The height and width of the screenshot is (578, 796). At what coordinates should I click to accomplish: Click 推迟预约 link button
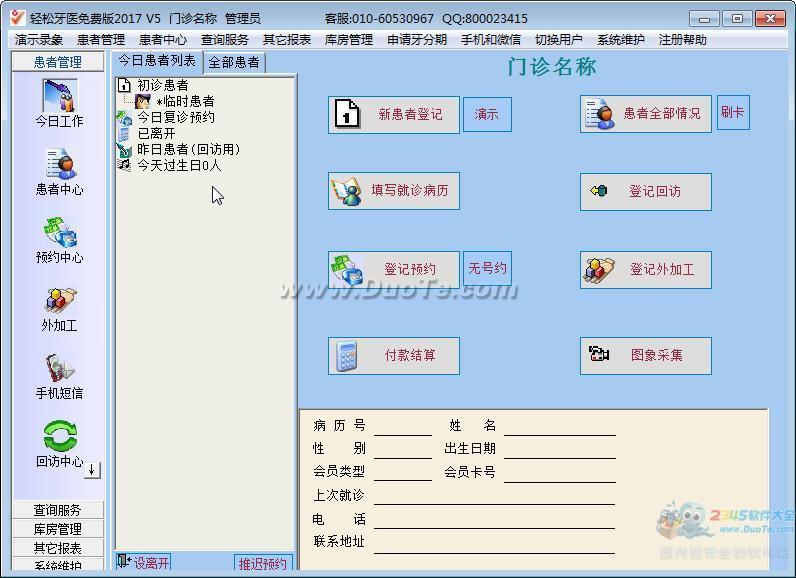tap(263, 564)
